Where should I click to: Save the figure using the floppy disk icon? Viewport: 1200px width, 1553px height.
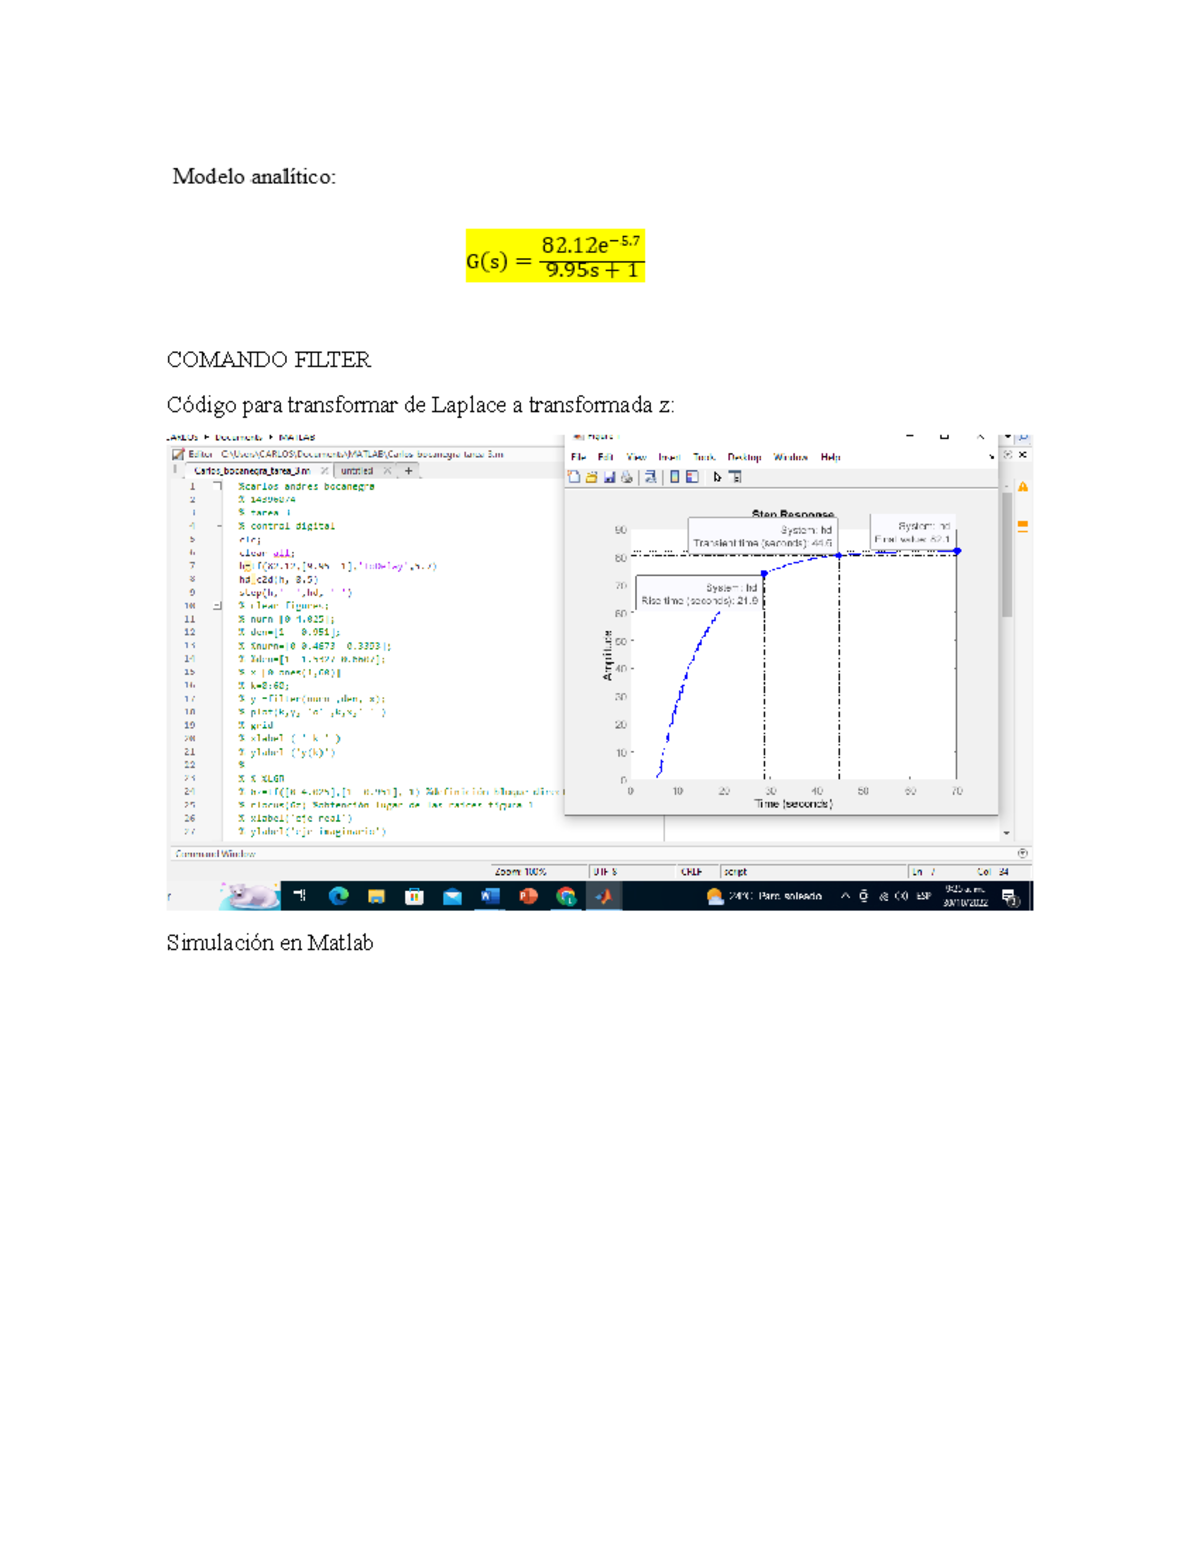coord(609,478)
